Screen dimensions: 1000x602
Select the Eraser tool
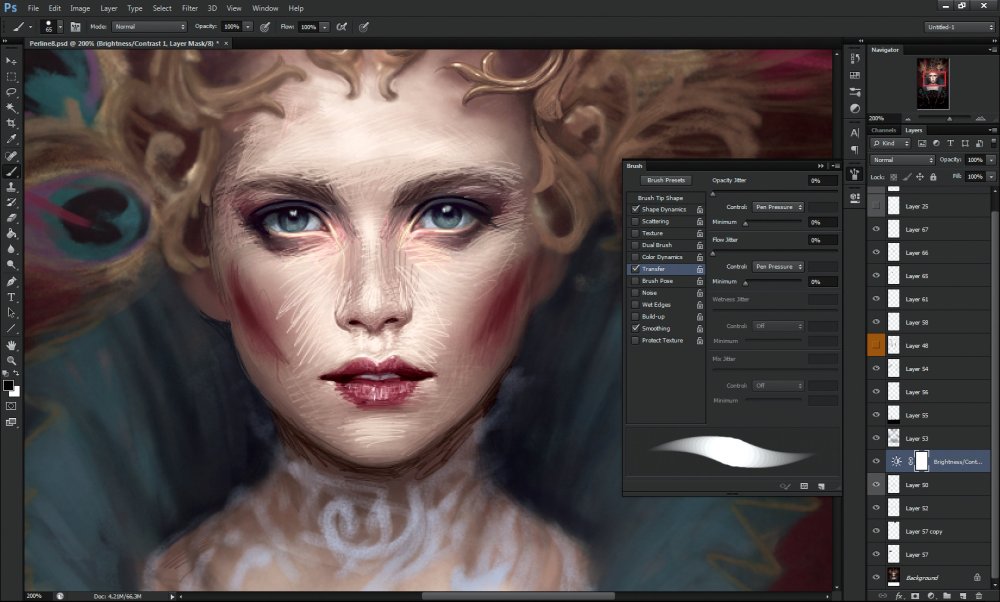point(11,218)
